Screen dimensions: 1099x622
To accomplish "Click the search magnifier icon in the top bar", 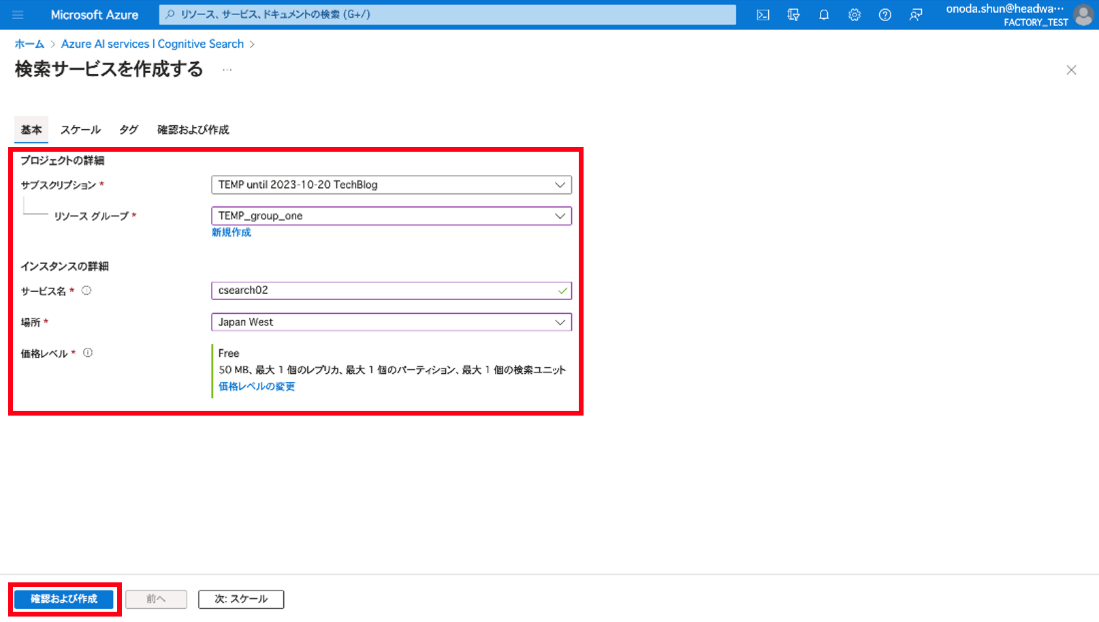I will [x=170, y=15].
